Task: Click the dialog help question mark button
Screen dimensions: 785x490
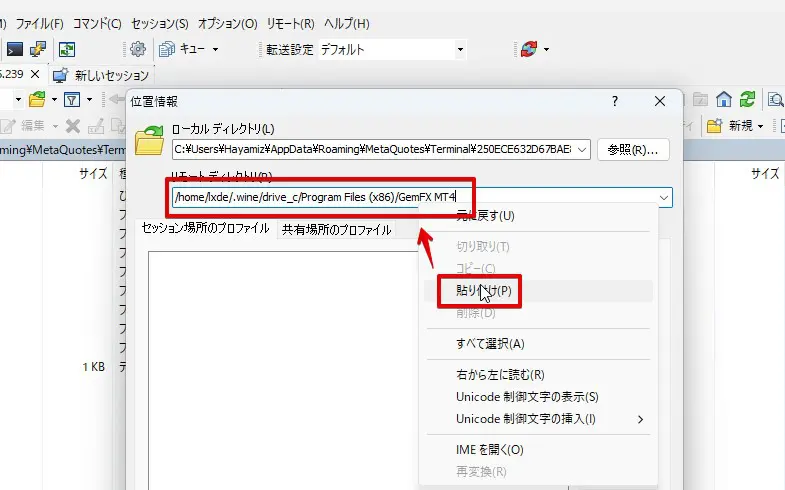Action: (616, 101)
